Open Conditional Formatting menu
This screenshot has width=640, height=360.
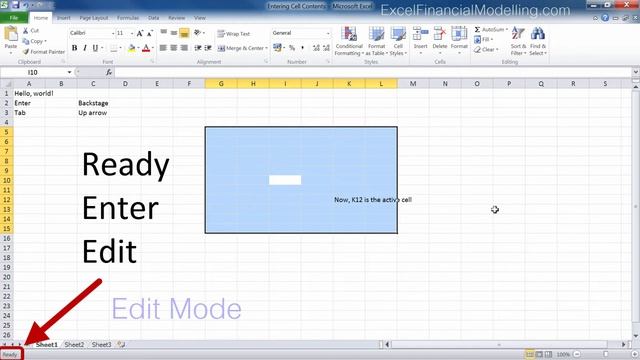click(349, 41)
